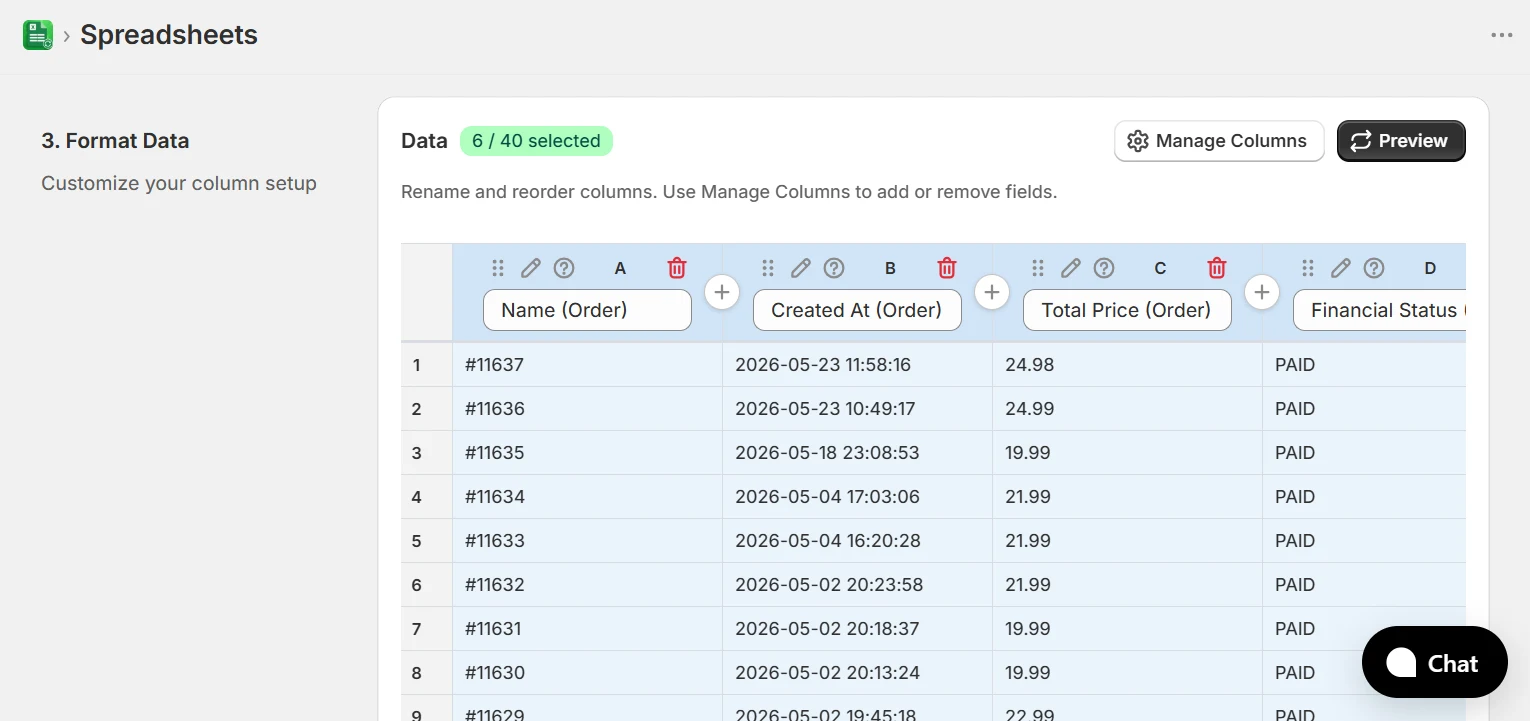Click date cell 2026-05-02 20:18:37
This screenshot has width=1530, height=721.
(857, 629)
